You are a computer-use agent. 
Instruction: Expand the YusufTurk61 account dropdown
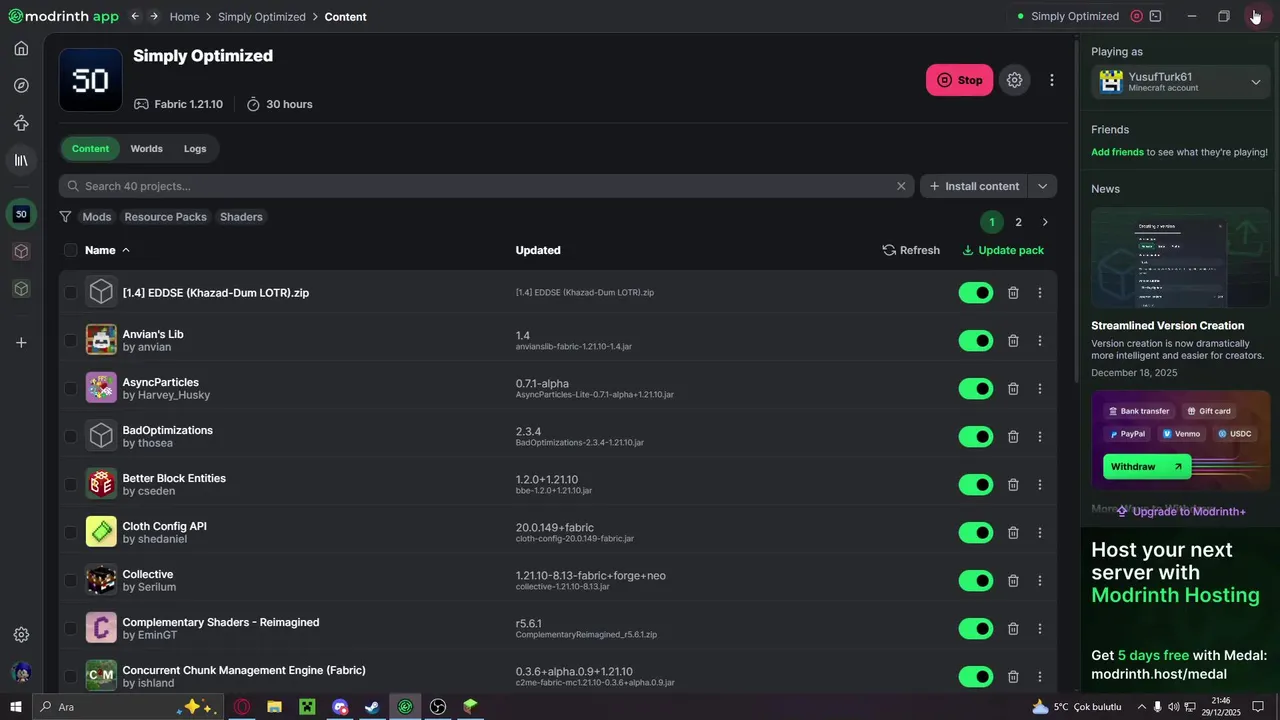tap(1256, 82)
